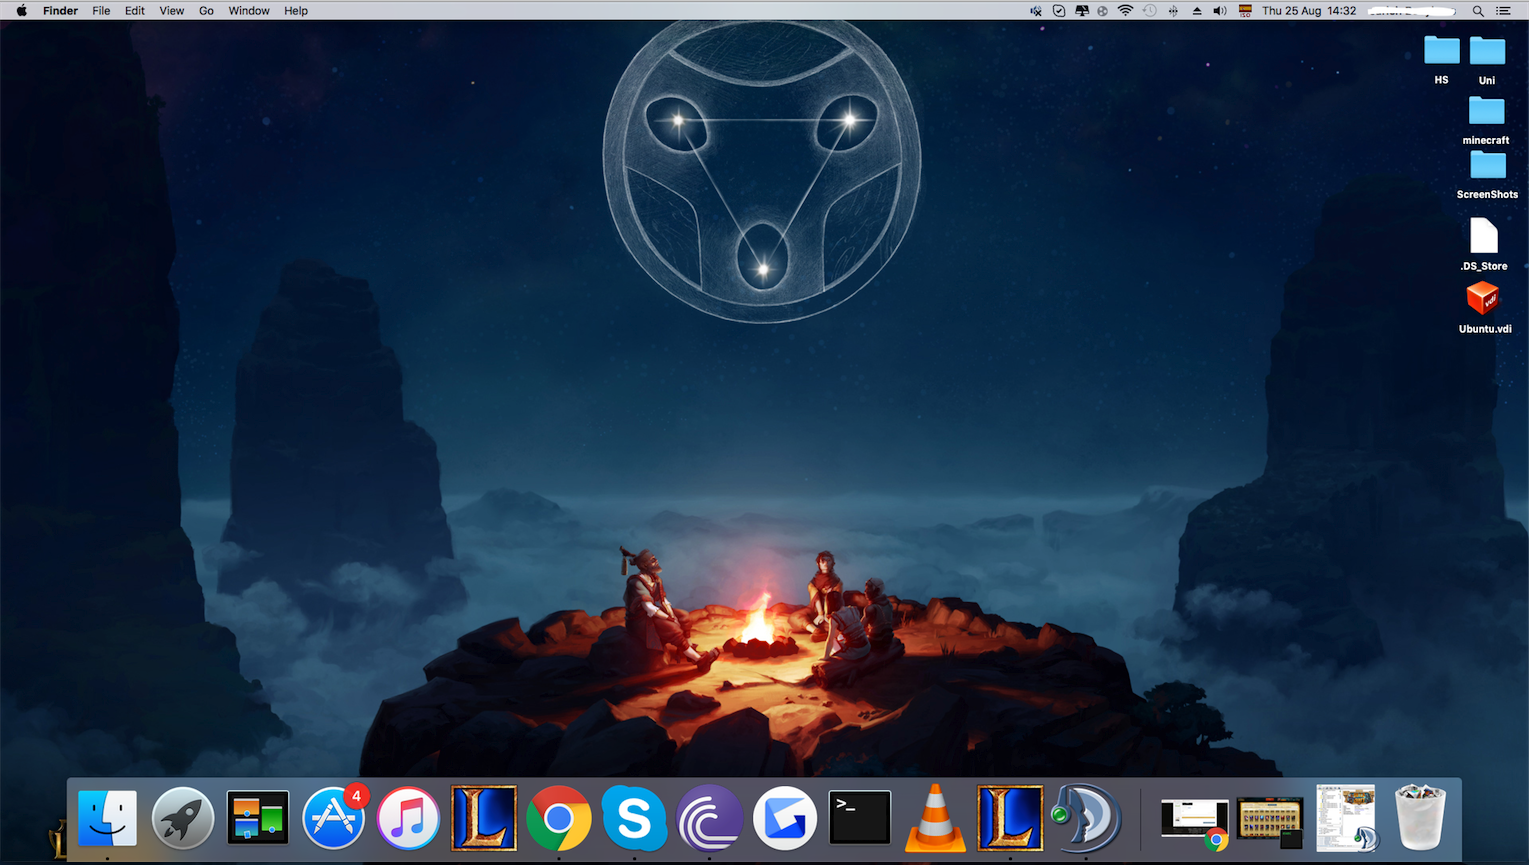Open the View menu
Image resolution: width=1529 pixels, height=865 pixels.
pyautogui.click(x=172, y=11)
